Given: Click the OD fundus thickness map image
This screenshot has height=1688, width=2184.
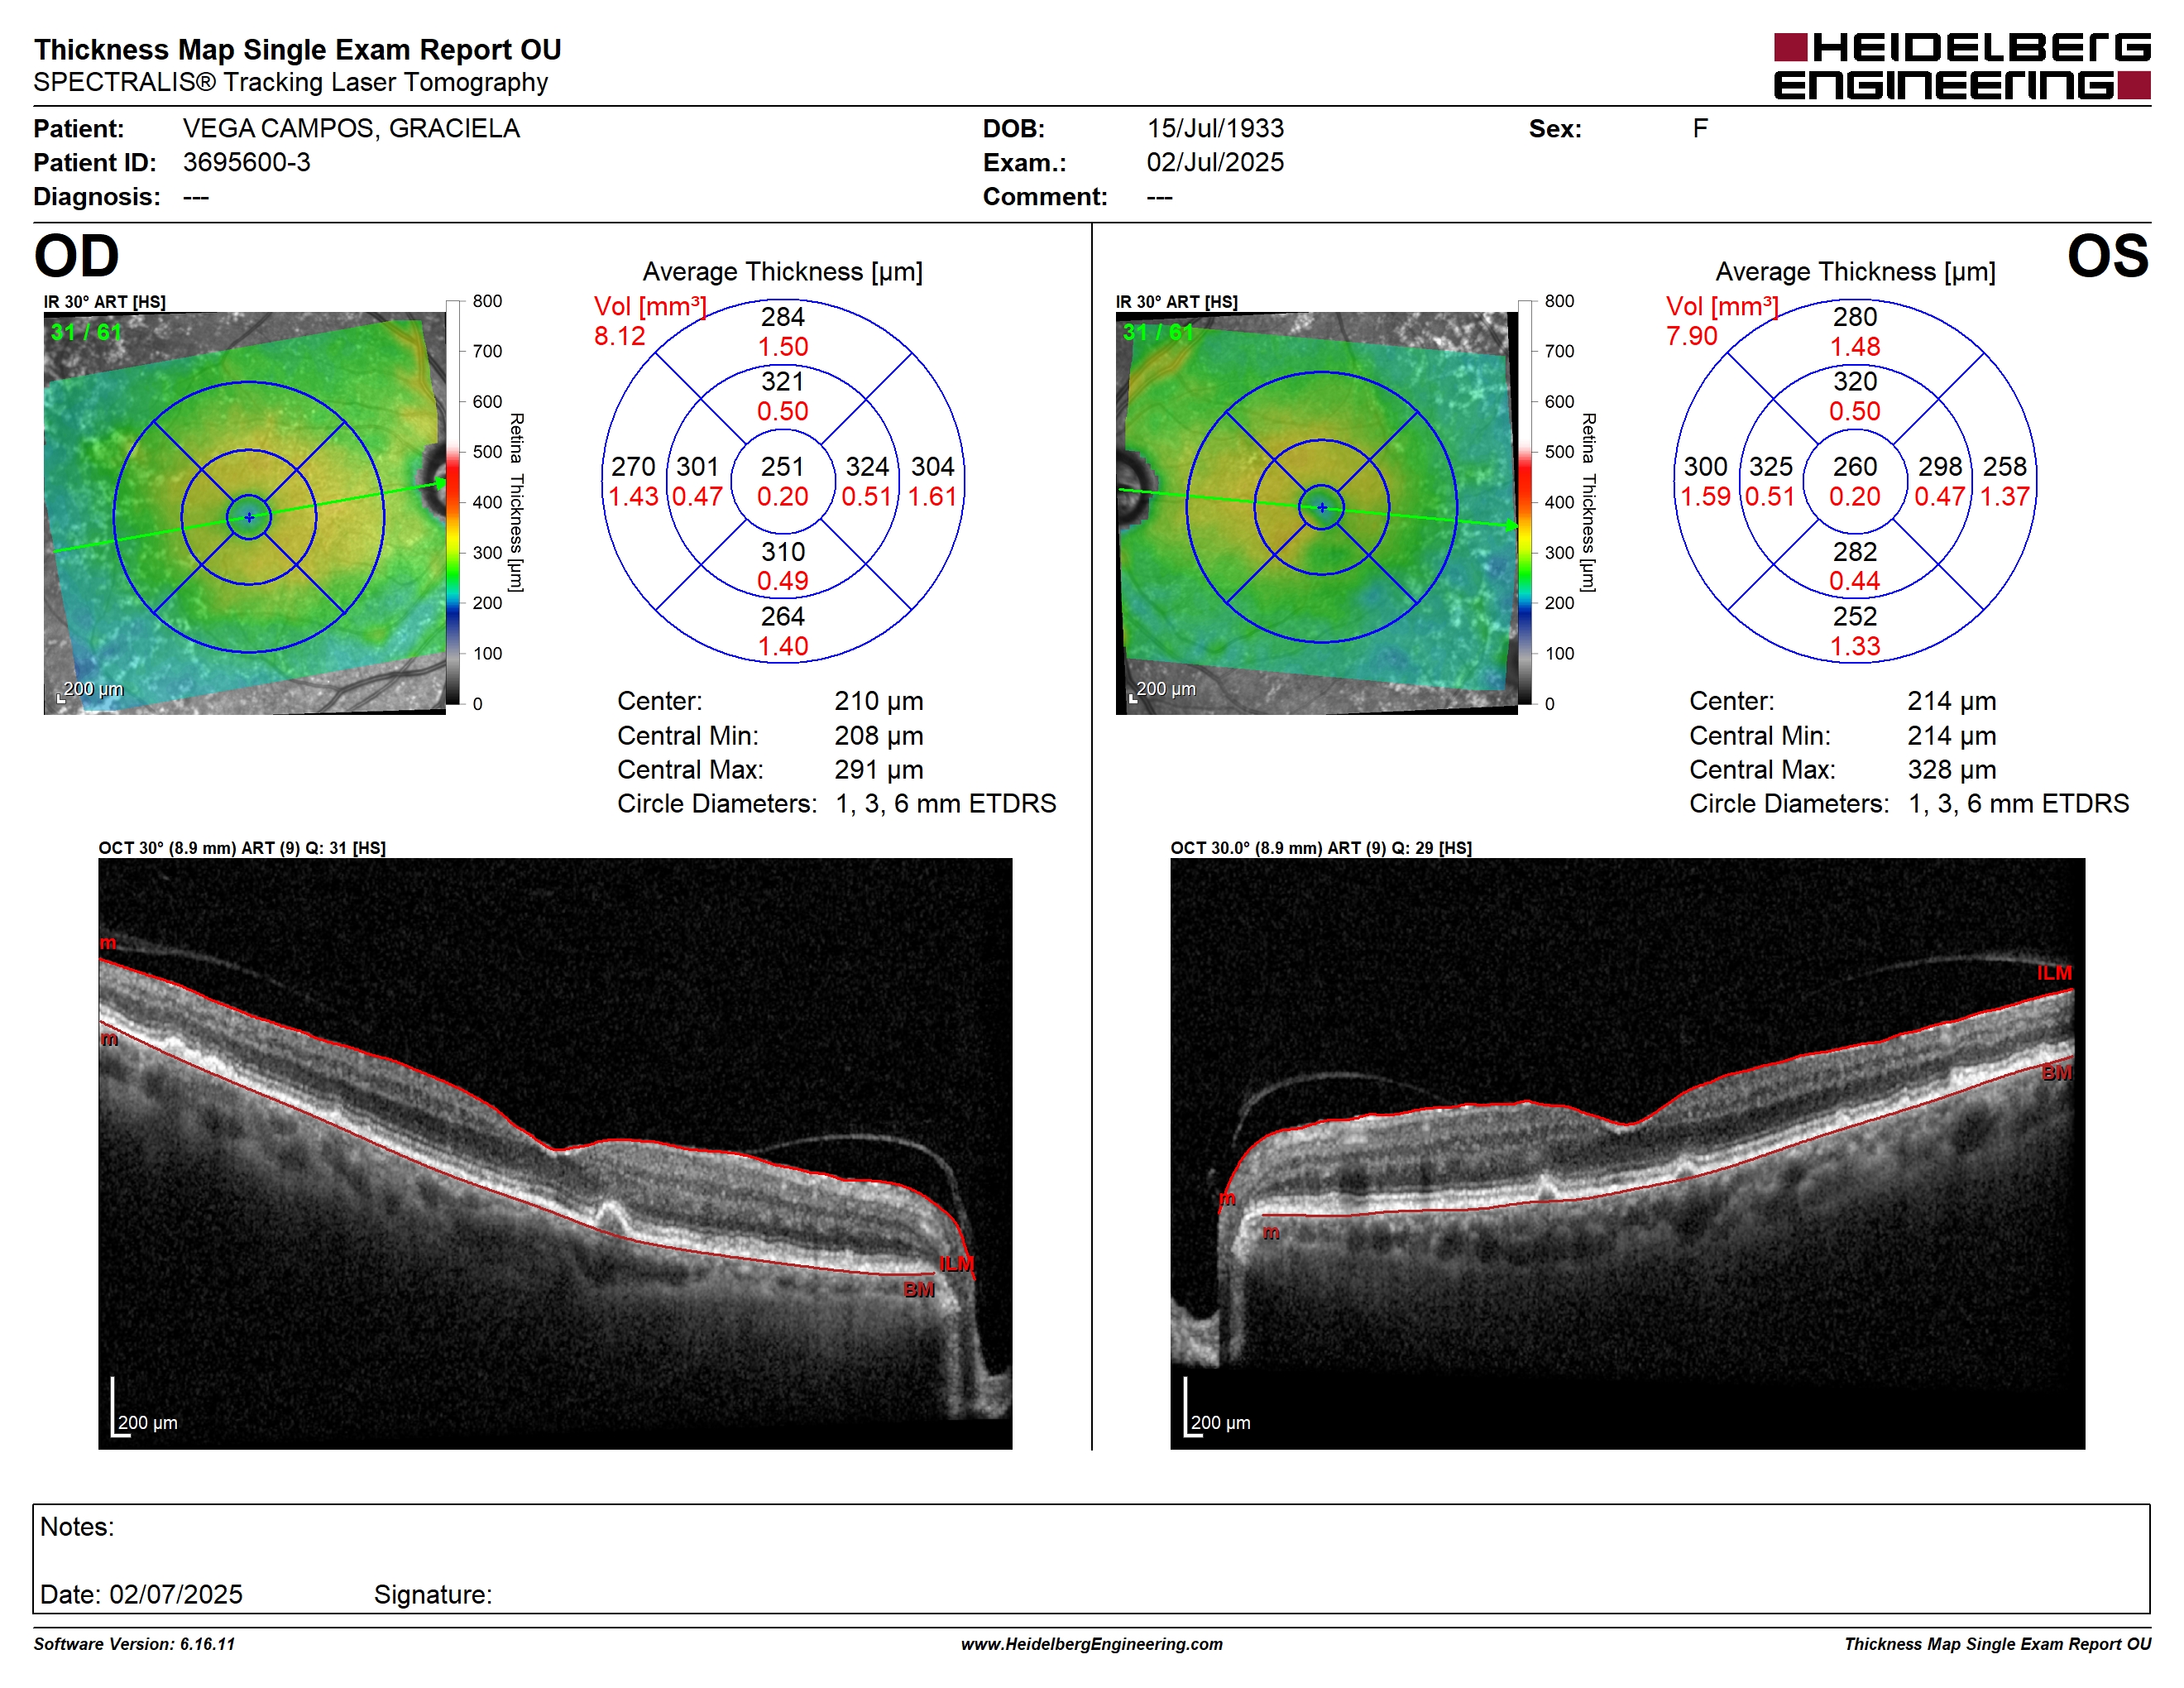Looking at the screenshot, I should click(245, 513).
